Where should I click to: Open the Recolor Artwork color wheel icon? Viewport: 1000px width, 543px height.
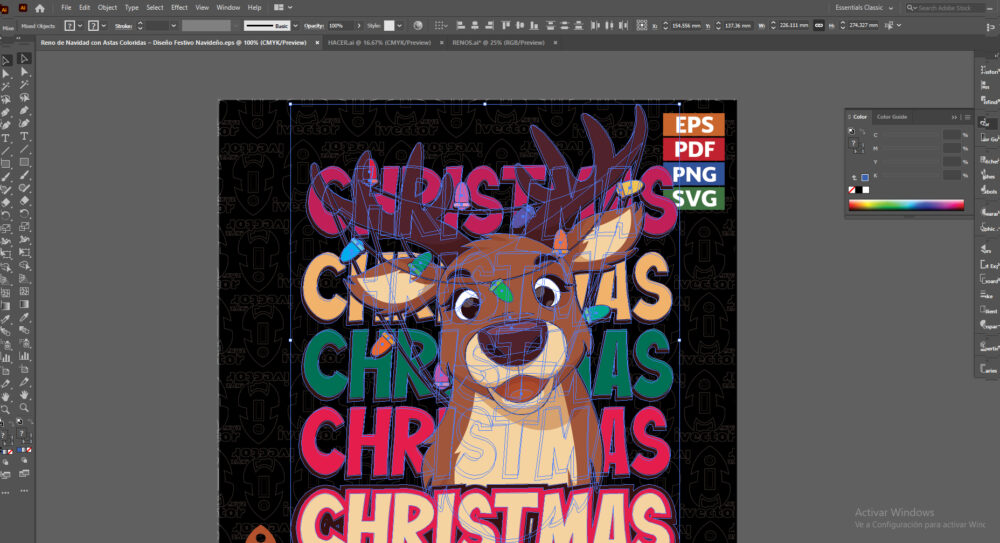point(418,26)
